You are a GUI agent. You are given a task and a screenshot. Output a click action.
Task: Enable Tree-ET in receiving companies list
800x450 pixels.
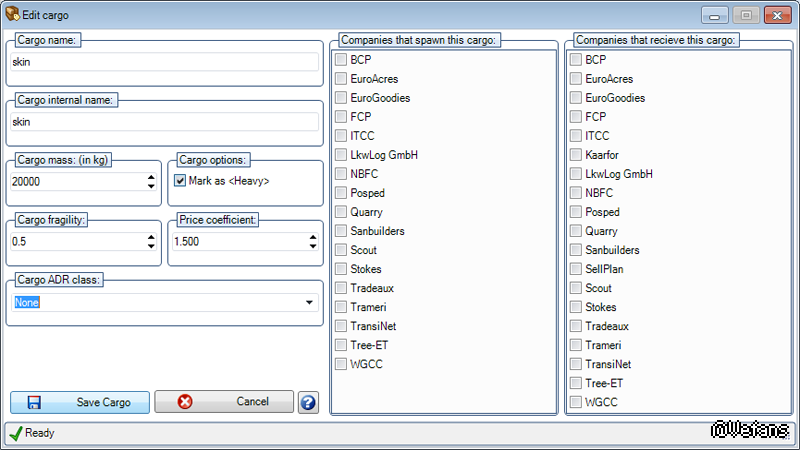576,383
